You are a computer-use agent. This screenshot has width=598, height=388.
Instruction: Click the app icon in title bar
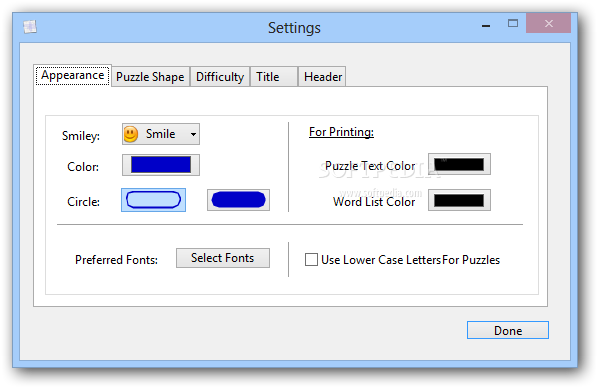pyautogui.click(x=30, y=27)
